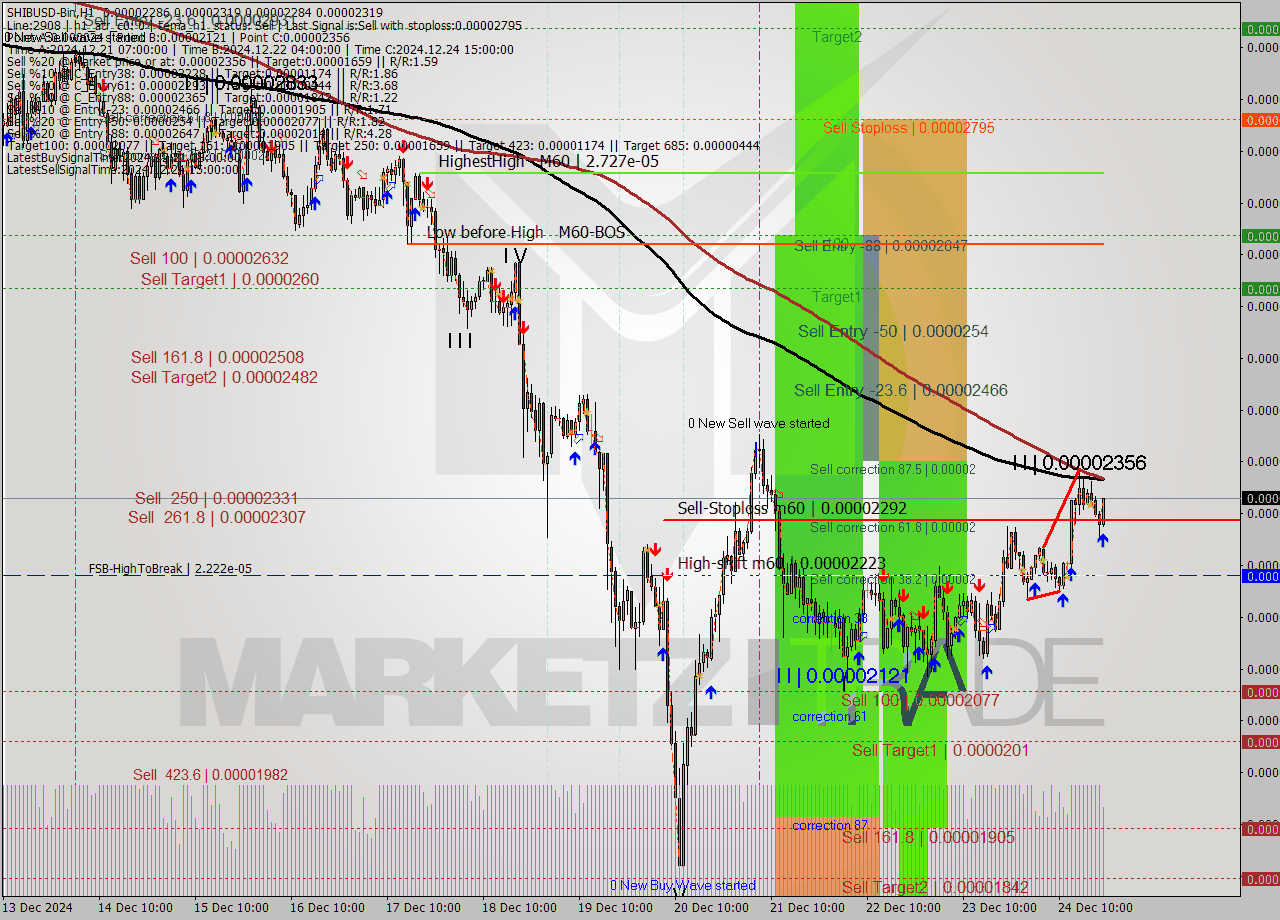Select Sell-Stoploss m60 | 0.00002292 label
This screenshot has height=920, width=1280.
pos(792,508)
